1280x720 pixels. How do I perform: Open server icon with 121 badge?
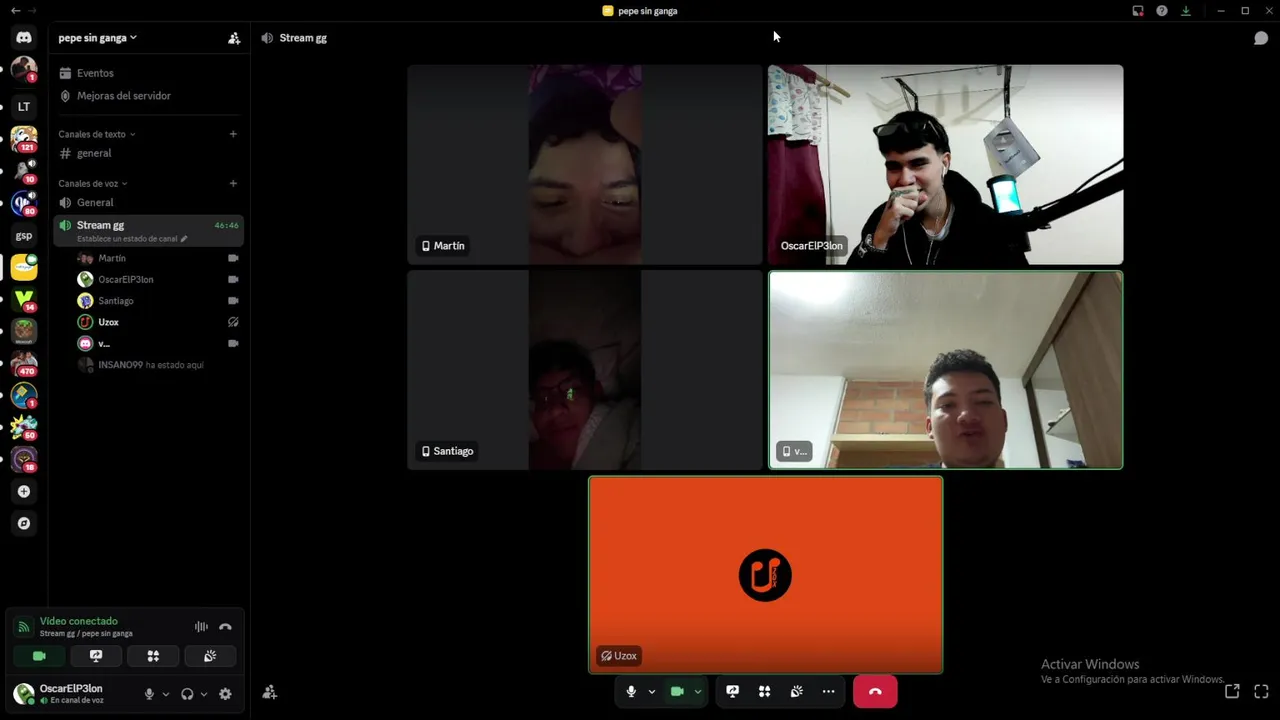pyautogui.click(x=24, y=138)
